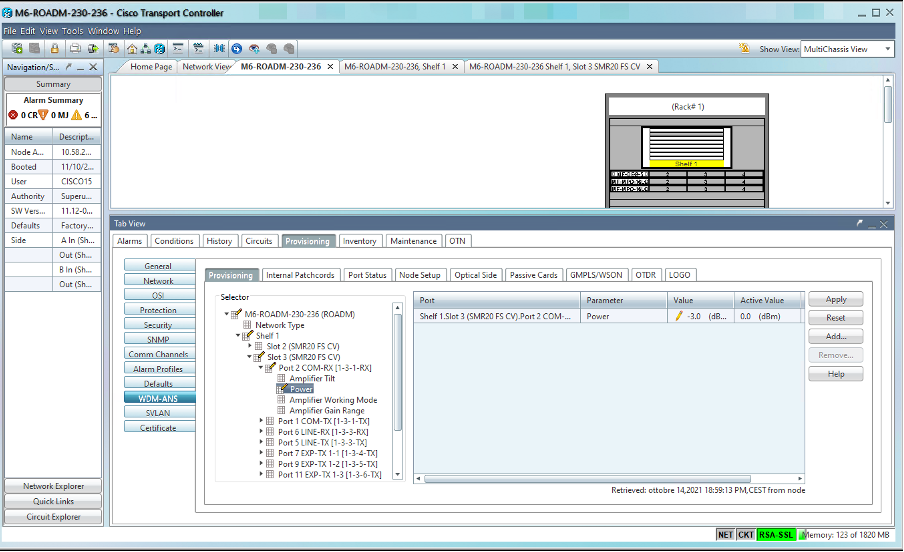Click the Apply button
This screenshot has height=552, width=904.
pyautogui.click(x=836, y=299)
